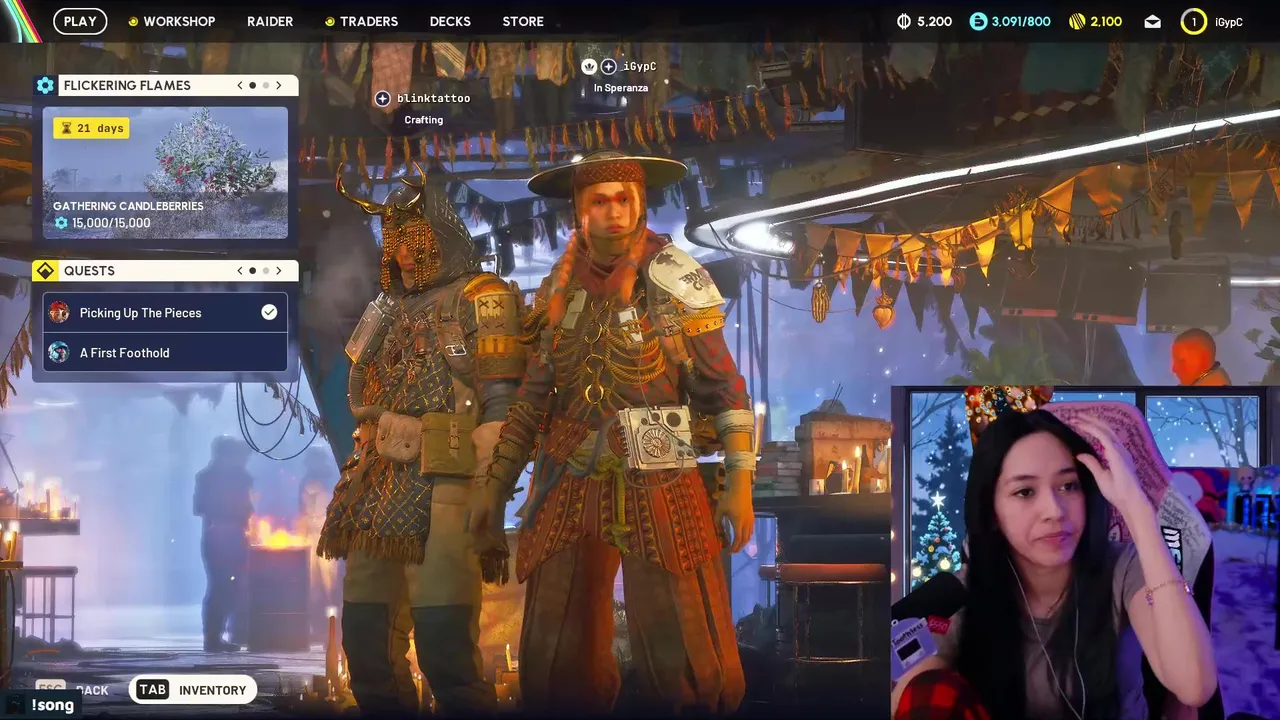Image resolution: width=1280 pixels, height=720 pixels.
Task: Click the 15,000/15,000 progress text
Action: click(x=111, y=223)
